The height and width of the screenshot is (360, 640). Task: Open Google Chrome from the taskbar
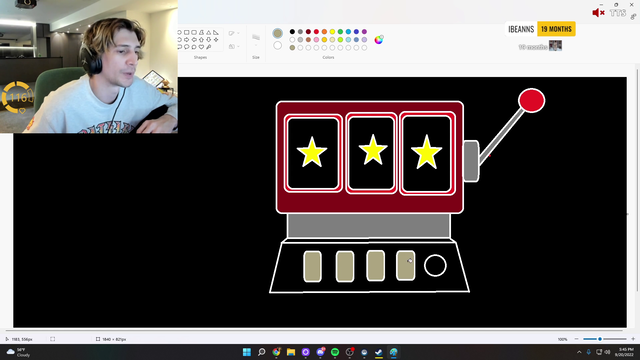[276, 352]
